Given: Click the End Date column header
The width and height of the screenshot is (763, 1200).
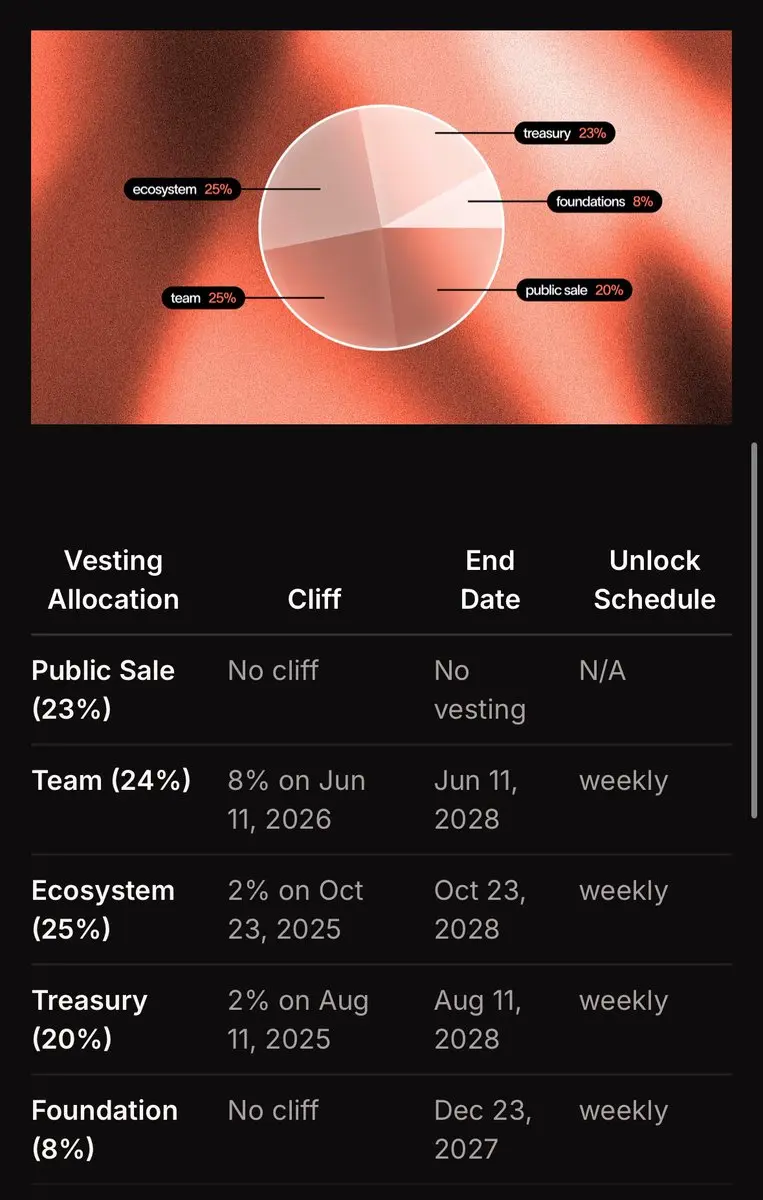Looking at the screenshot, I should tap(490, 580).
